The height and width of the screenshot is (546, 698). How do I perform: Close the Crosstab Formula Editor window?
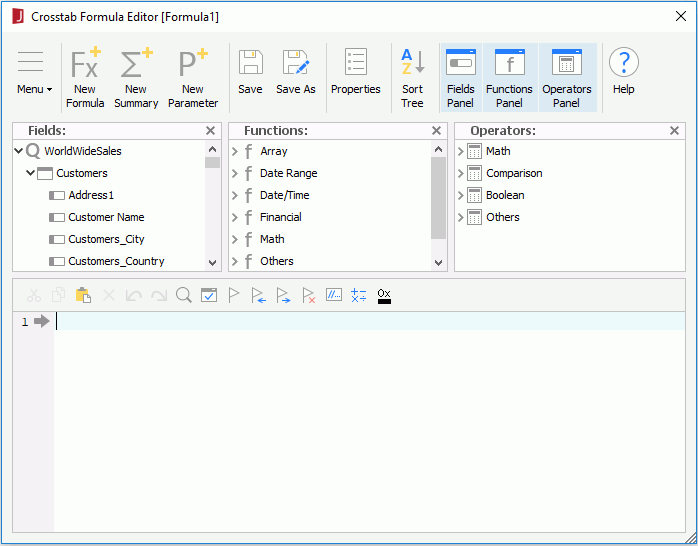point(681,16)
